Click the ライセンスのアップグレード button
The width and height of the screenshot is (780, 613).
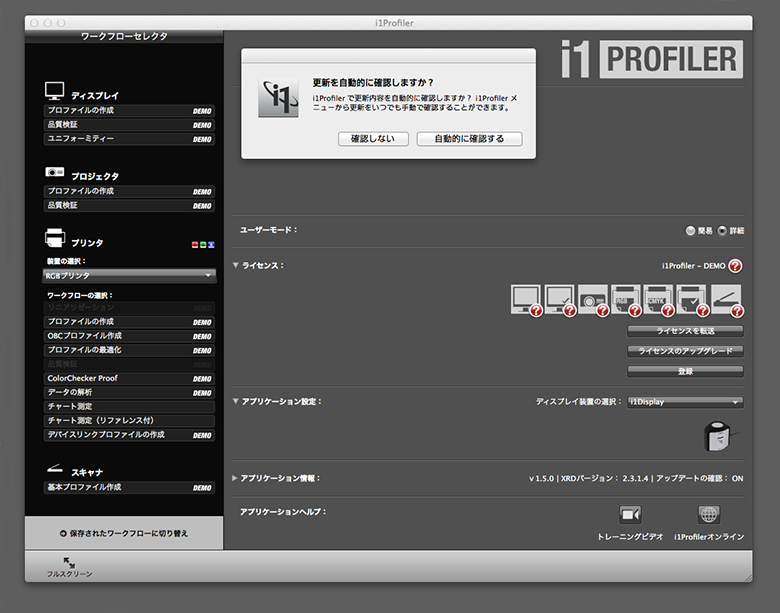coord(685,351)
